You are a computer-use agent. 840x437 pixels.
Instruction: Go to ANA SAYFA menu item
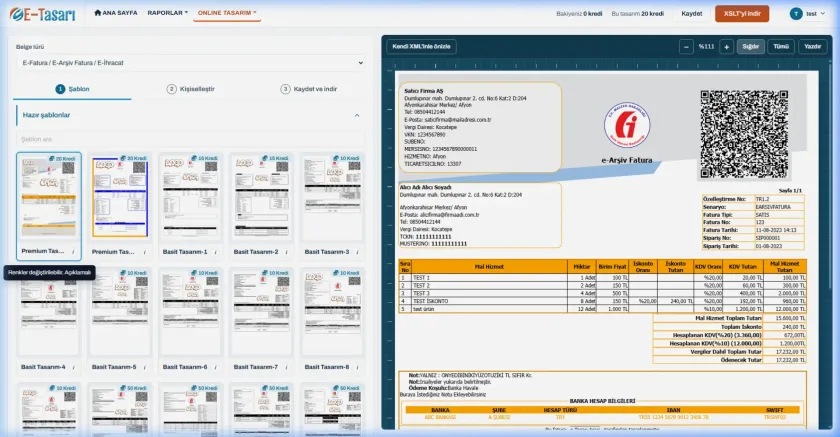[116, 12]
